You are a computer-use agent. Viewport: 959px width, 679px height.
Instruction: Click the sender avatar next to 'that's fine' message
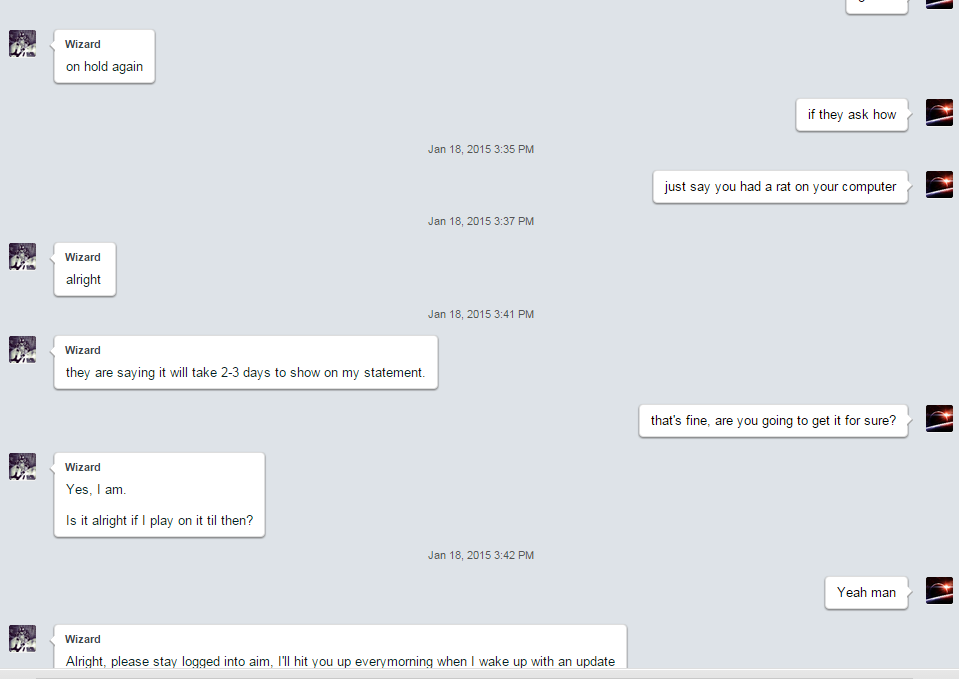point(939,418)
